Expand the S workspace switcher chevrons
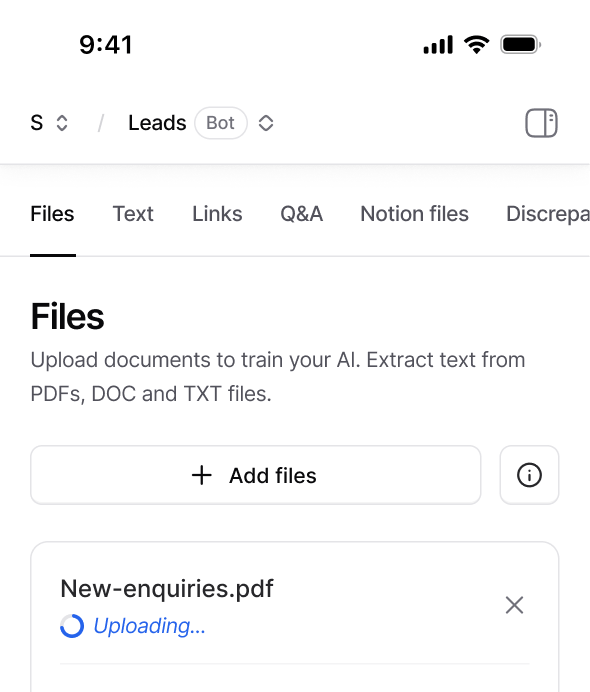This screenshot has width=590, height=692. (62, 123)
